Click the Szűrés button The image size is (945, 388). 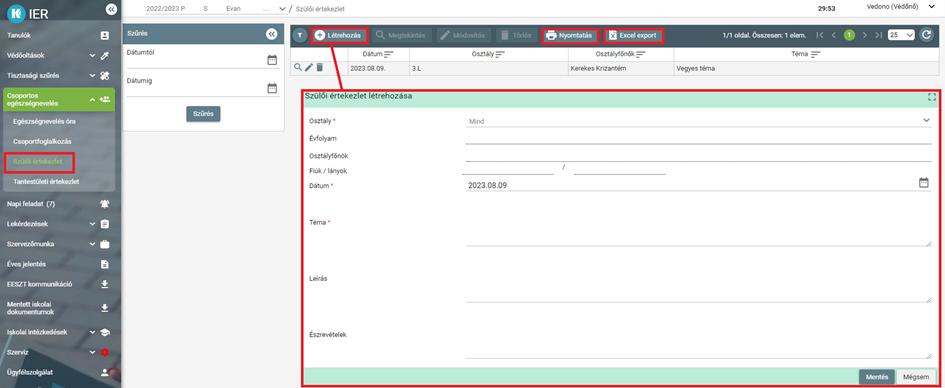coord(203,113)
